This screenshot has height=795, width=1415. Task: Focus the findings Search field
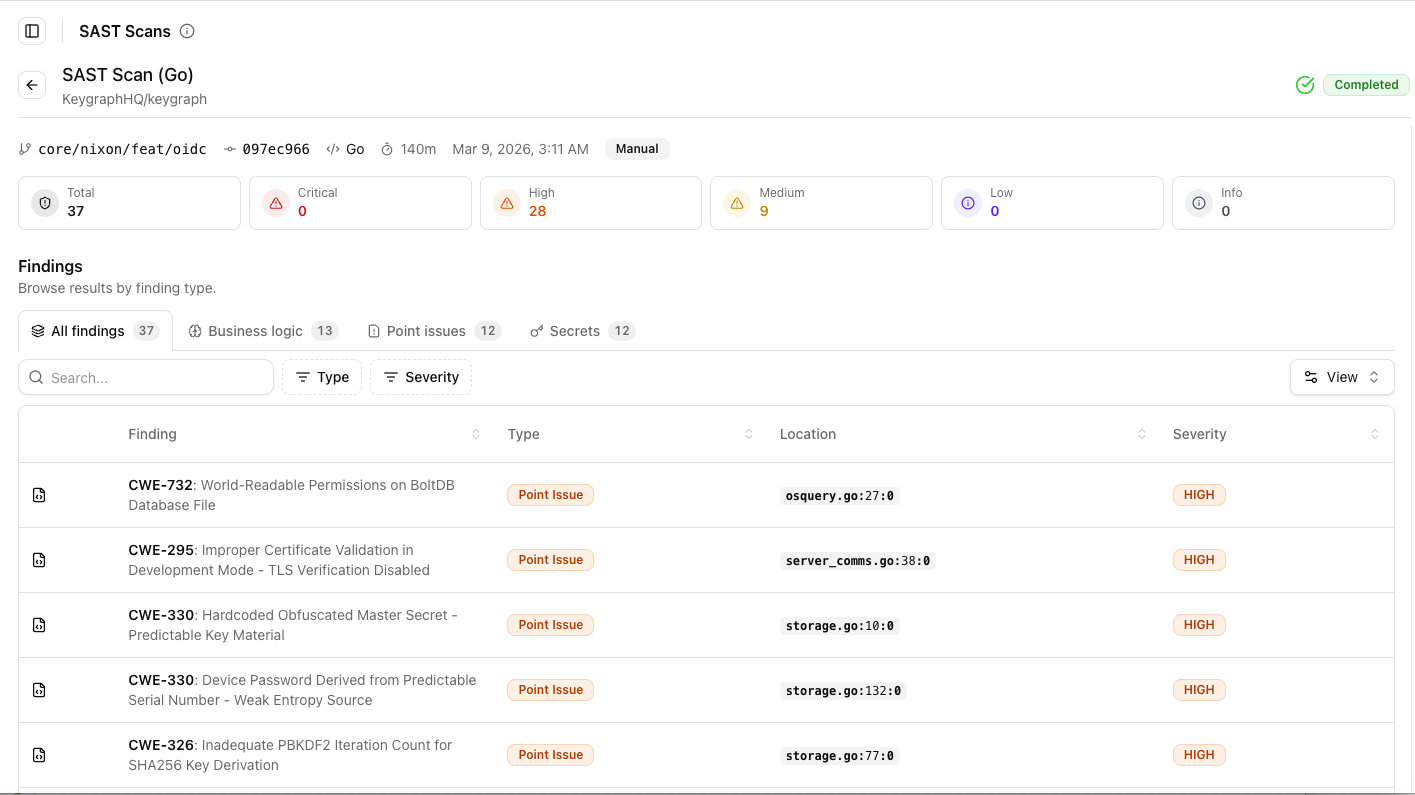coord(146,377)
